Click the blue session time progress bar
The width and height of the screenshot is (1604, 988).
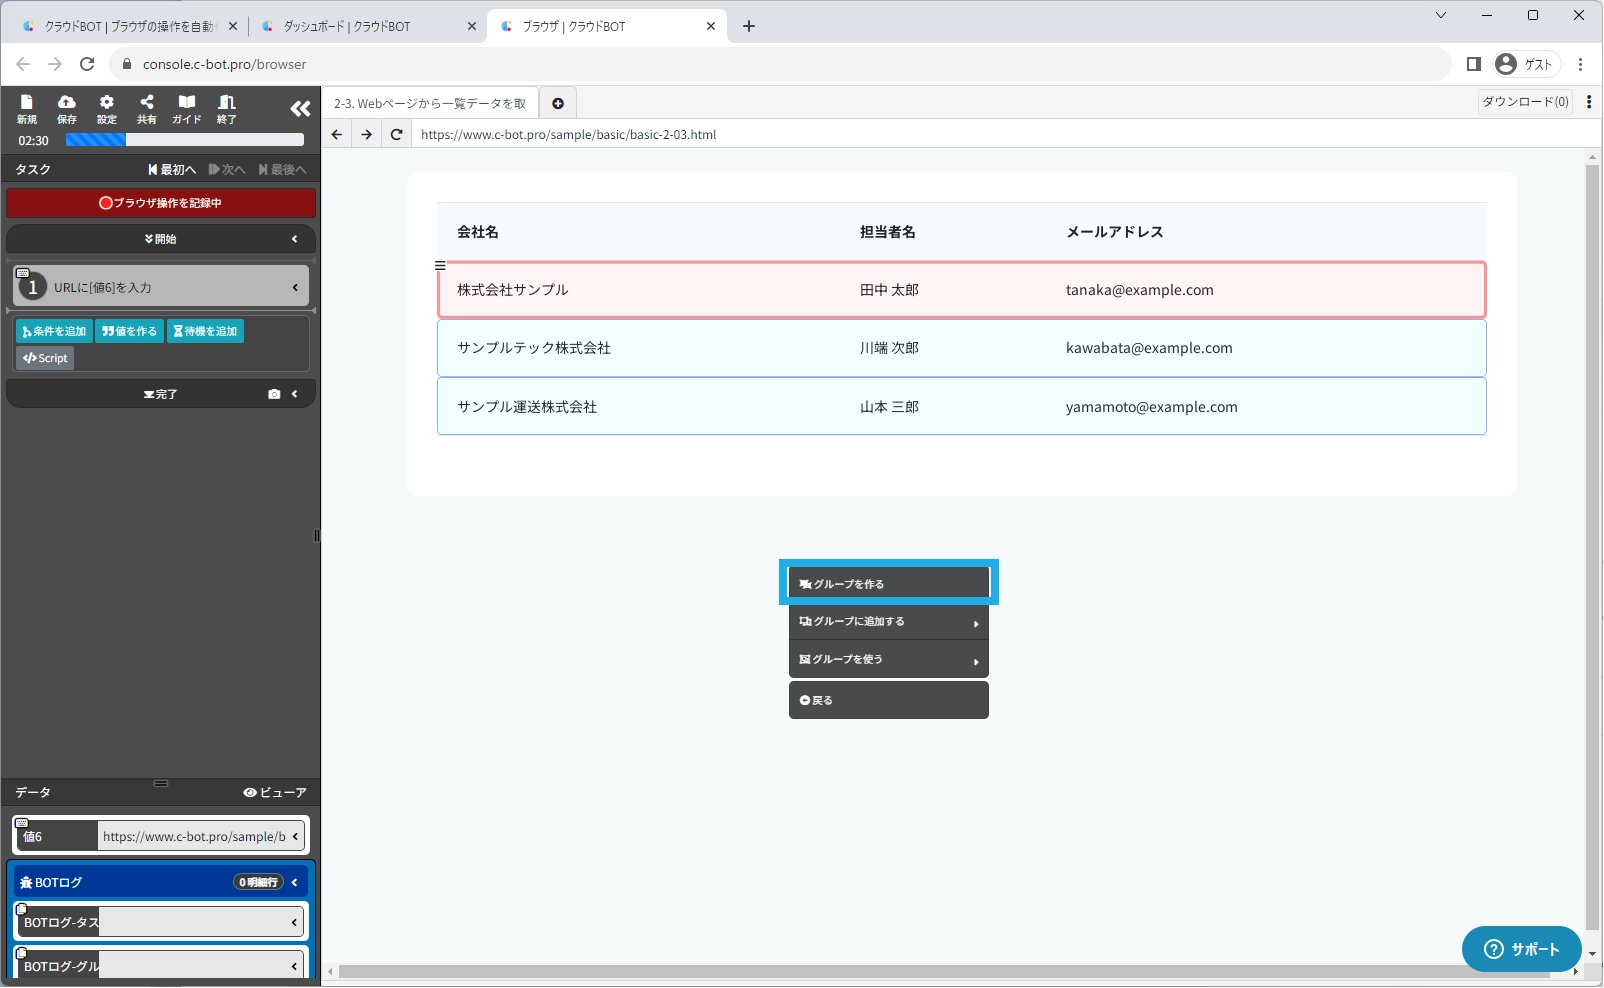185,140
